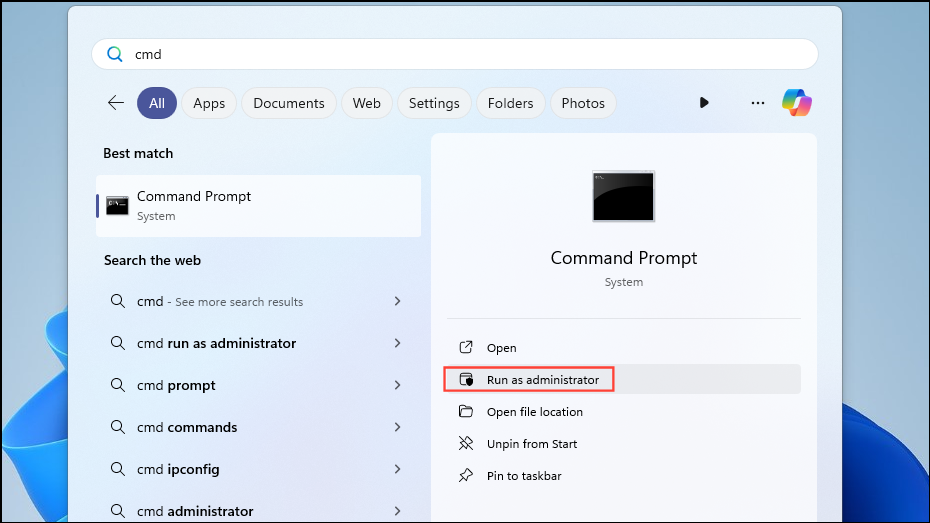Click the Pin to taskbar pin icon
Screen dimensions: 930x523
(466, 476)
